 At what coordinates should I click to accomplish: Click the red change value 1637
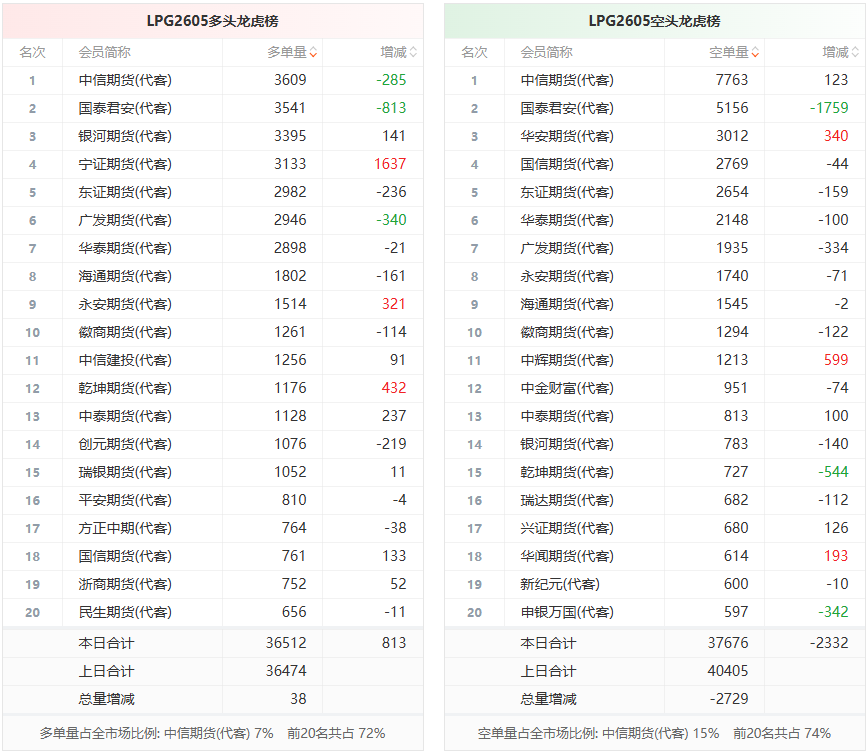pos(390,164)
